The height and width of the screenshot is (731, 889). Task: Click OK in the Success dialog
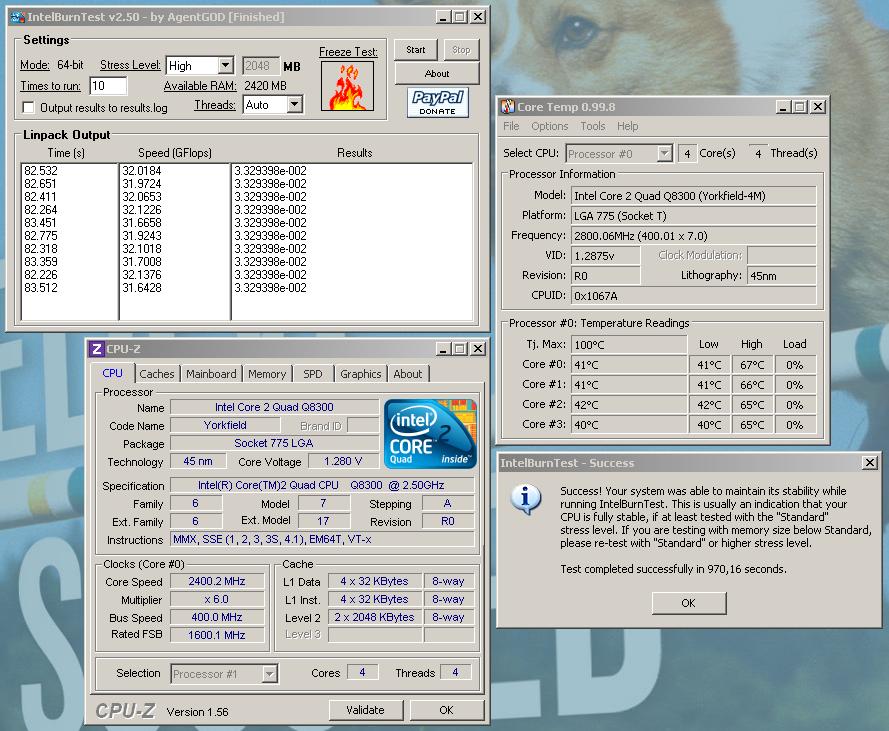[688, 603]
